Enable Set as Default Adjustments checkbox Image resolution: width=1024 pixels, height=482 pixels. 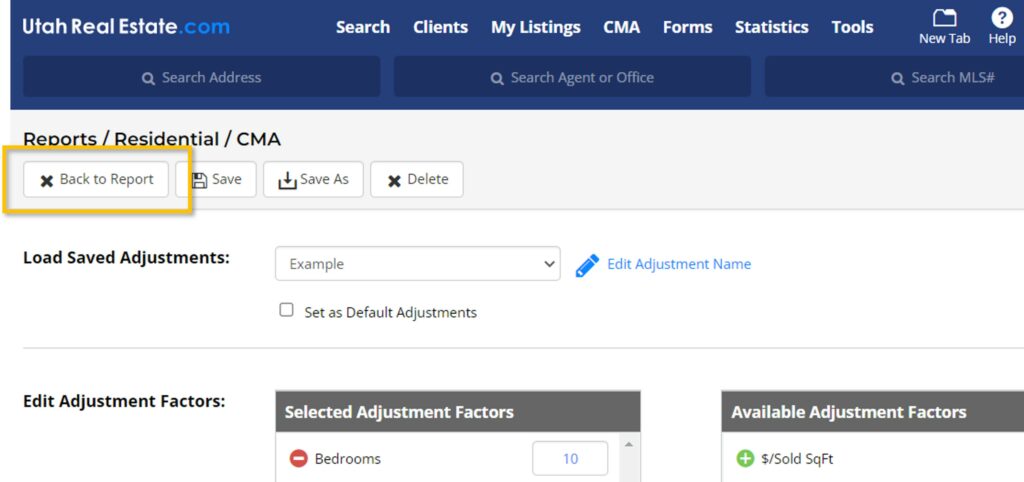point(287,311)
